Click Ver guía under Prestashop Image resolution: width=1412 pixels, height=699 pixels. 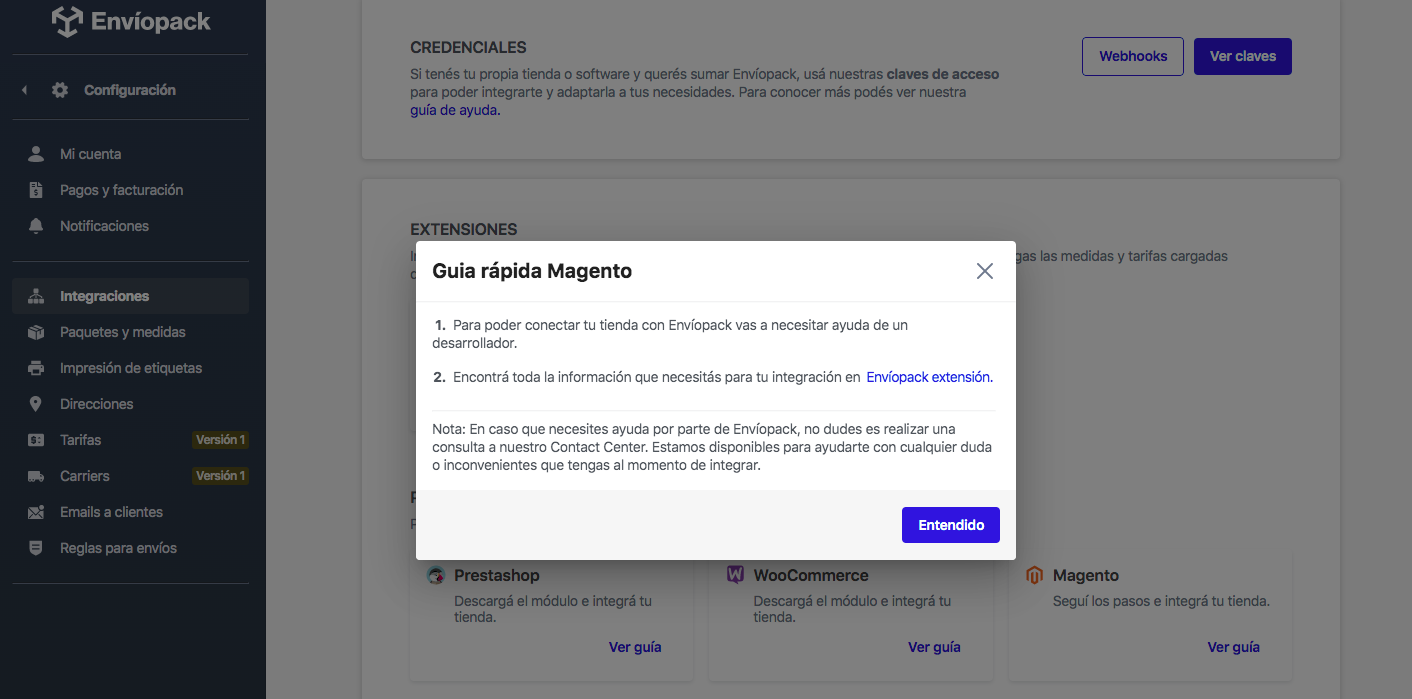click(635, 647)
